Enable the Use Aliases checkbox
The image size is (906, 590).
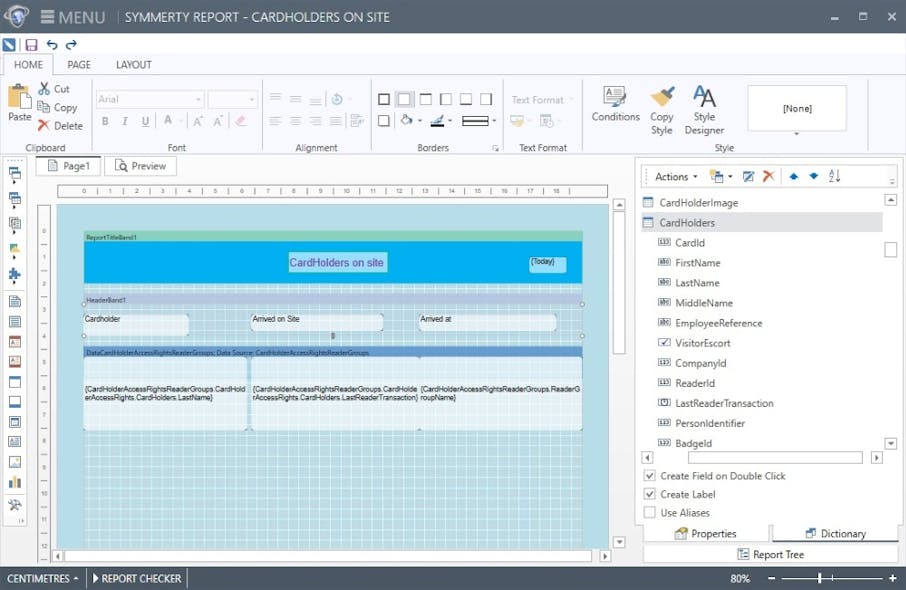pos(649,512)
